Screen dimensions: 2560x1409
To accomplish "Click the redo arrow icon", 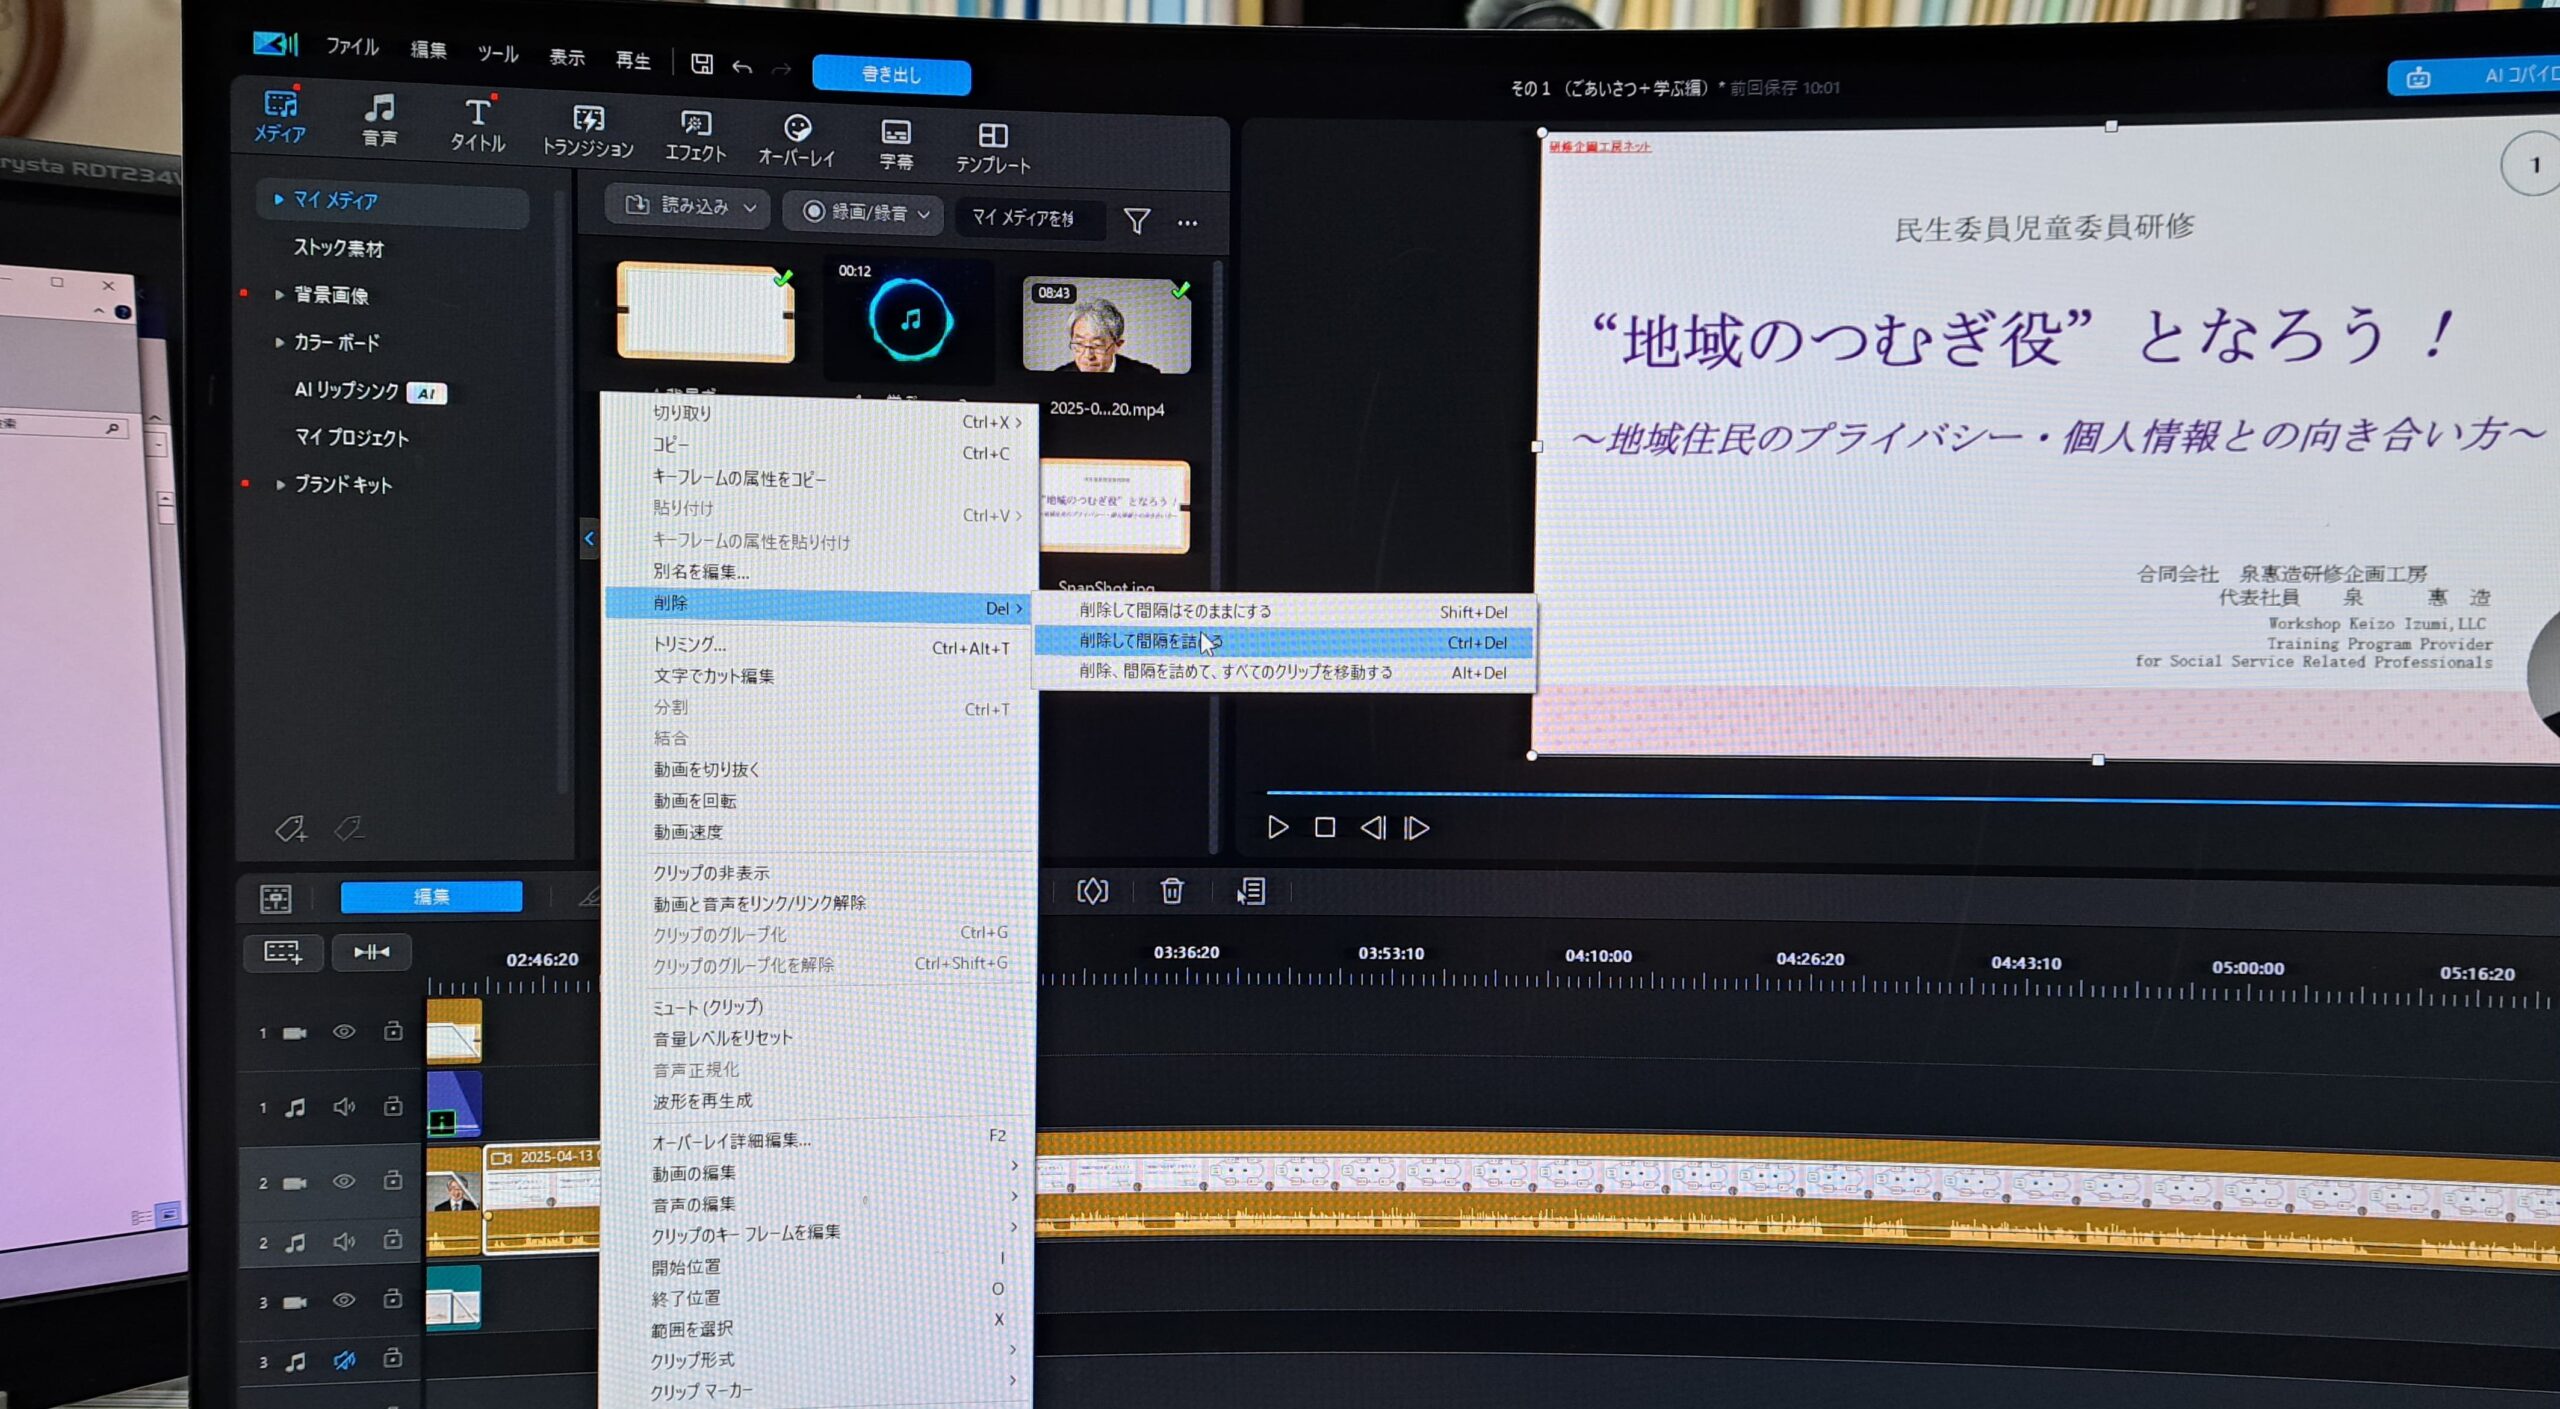I will [781, 69].
